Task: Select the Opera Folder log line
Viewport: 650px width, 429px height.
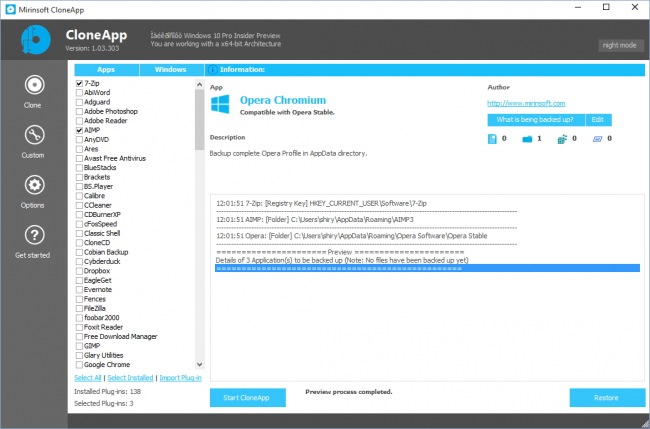Action: tap(352, 236)
